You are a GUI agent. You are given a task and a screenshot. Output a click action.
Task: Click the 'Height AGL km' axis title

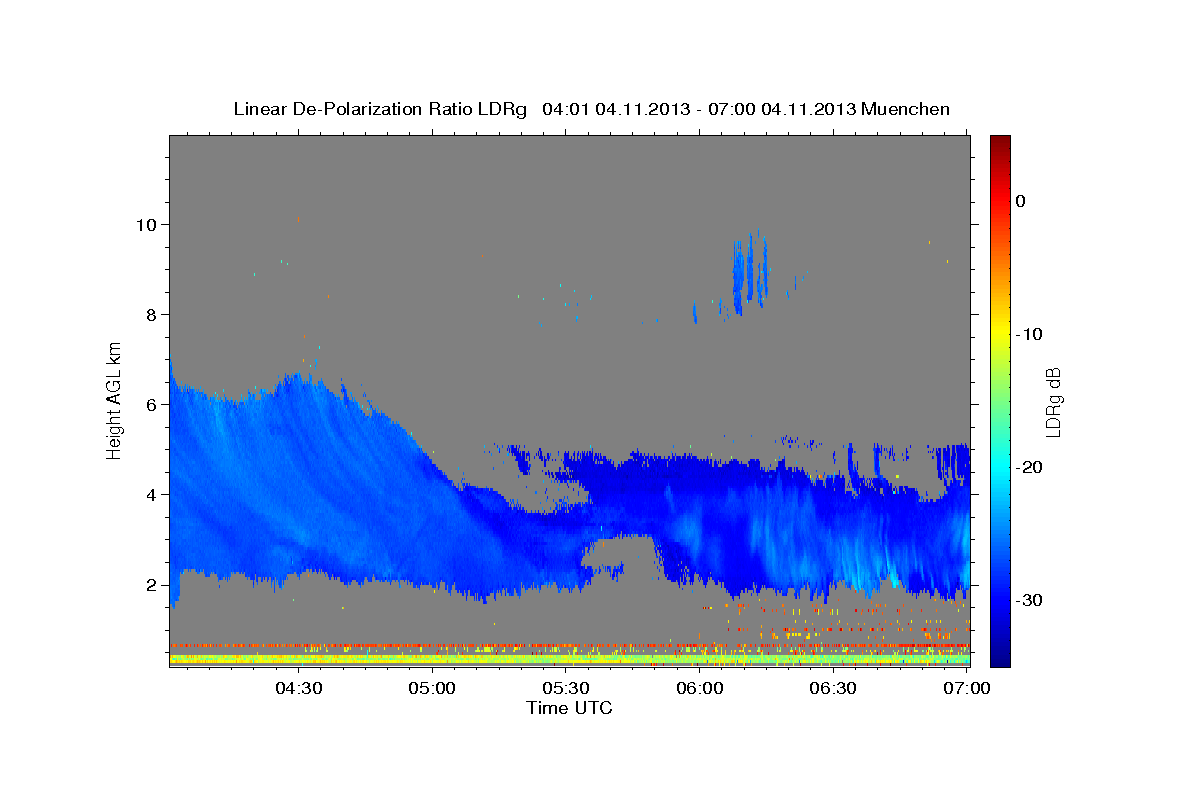pos(114,399)
